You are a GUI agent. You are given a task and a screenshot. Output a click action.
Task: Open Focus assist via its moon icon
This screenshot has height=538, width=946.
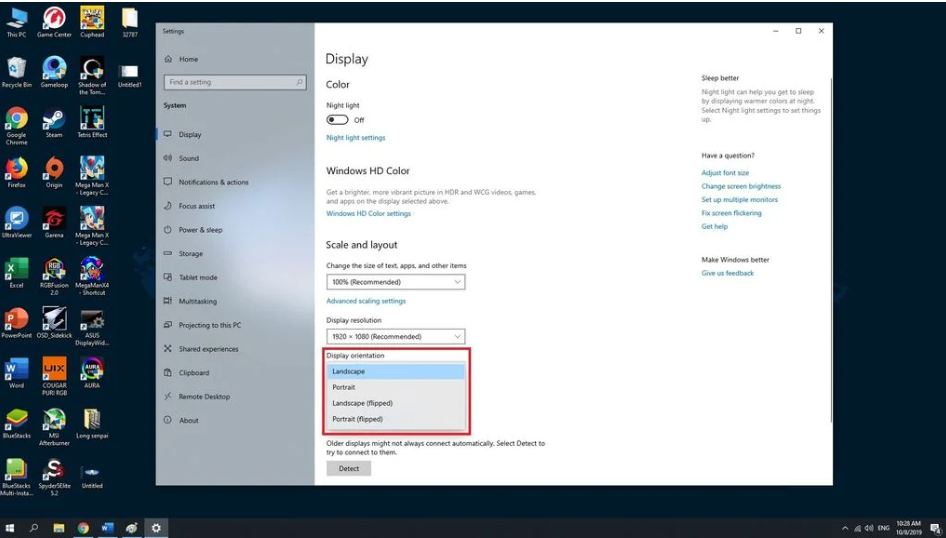168,206
